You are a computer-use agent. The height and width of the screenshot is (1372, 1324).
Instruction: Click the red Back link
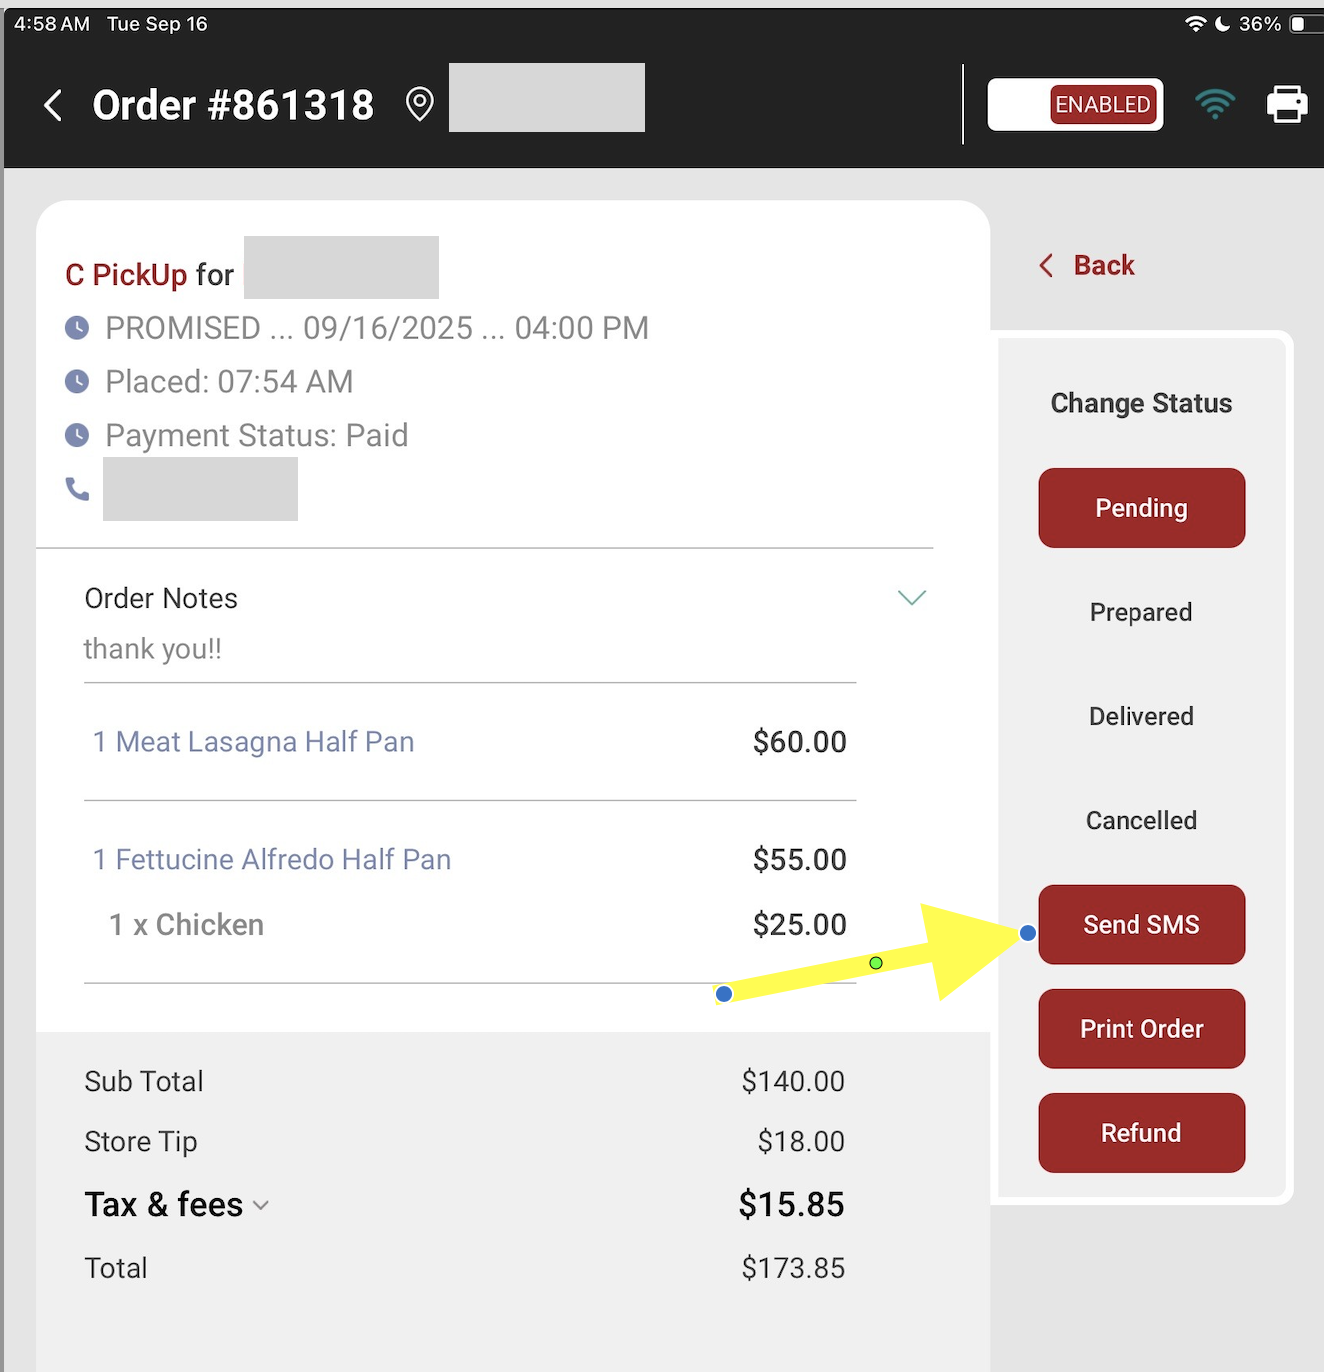pyautogui.click(x=1087, y=265)
